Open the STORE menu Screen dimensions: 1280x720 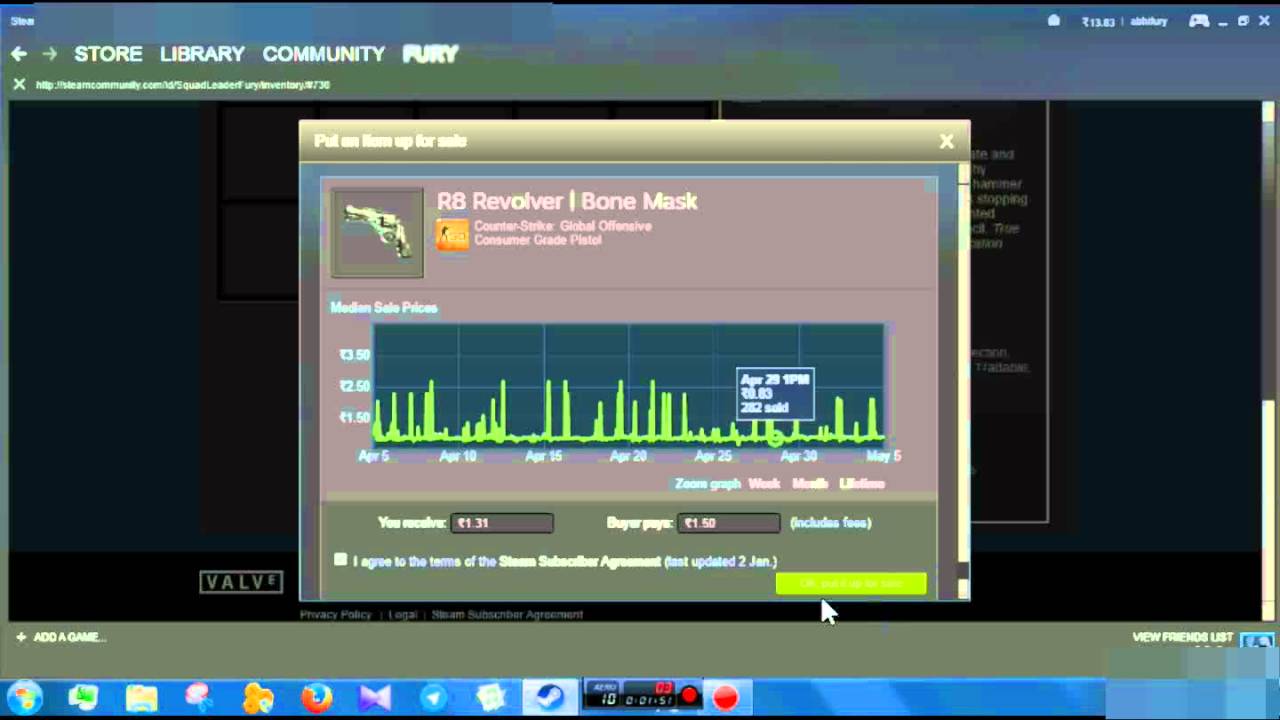pos(108,54)
